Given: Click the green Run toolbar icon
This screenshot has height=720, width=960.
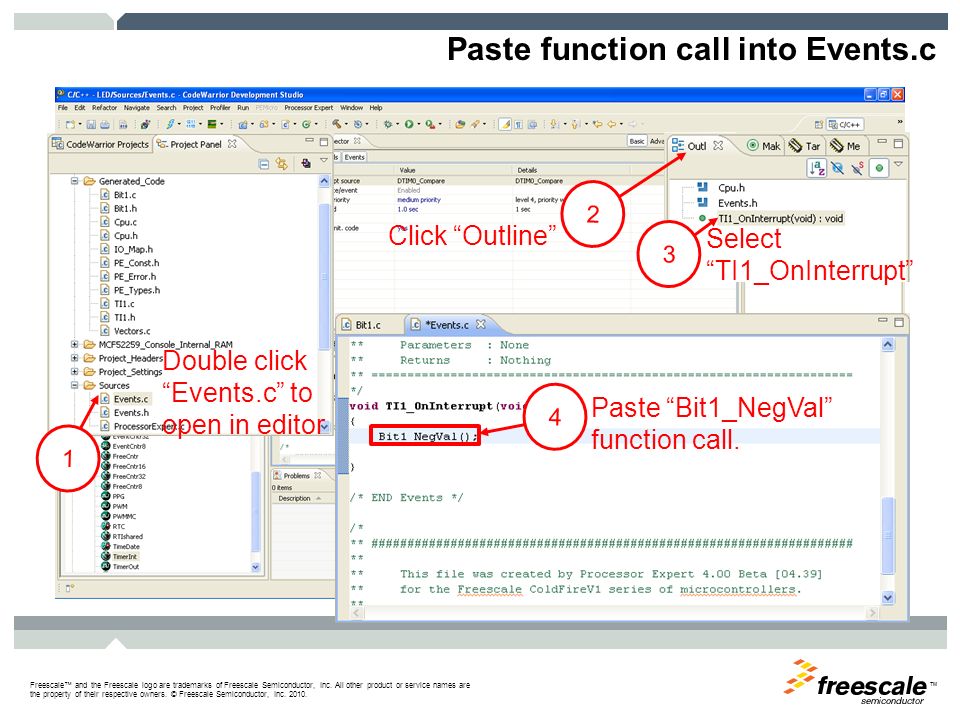Looking at the screenshot, I should pyautogui.click(x=408, y=124).
